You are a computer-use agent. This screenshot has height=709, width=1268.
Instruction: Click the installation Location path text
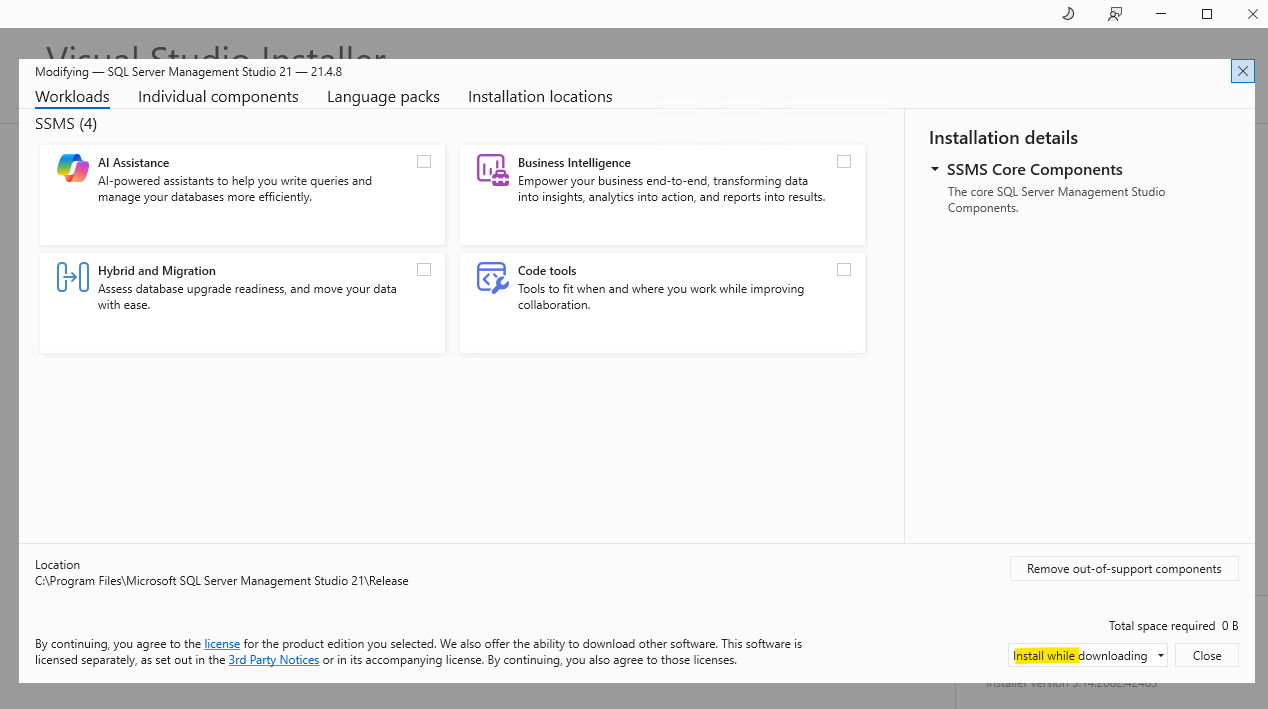[222, 581]
